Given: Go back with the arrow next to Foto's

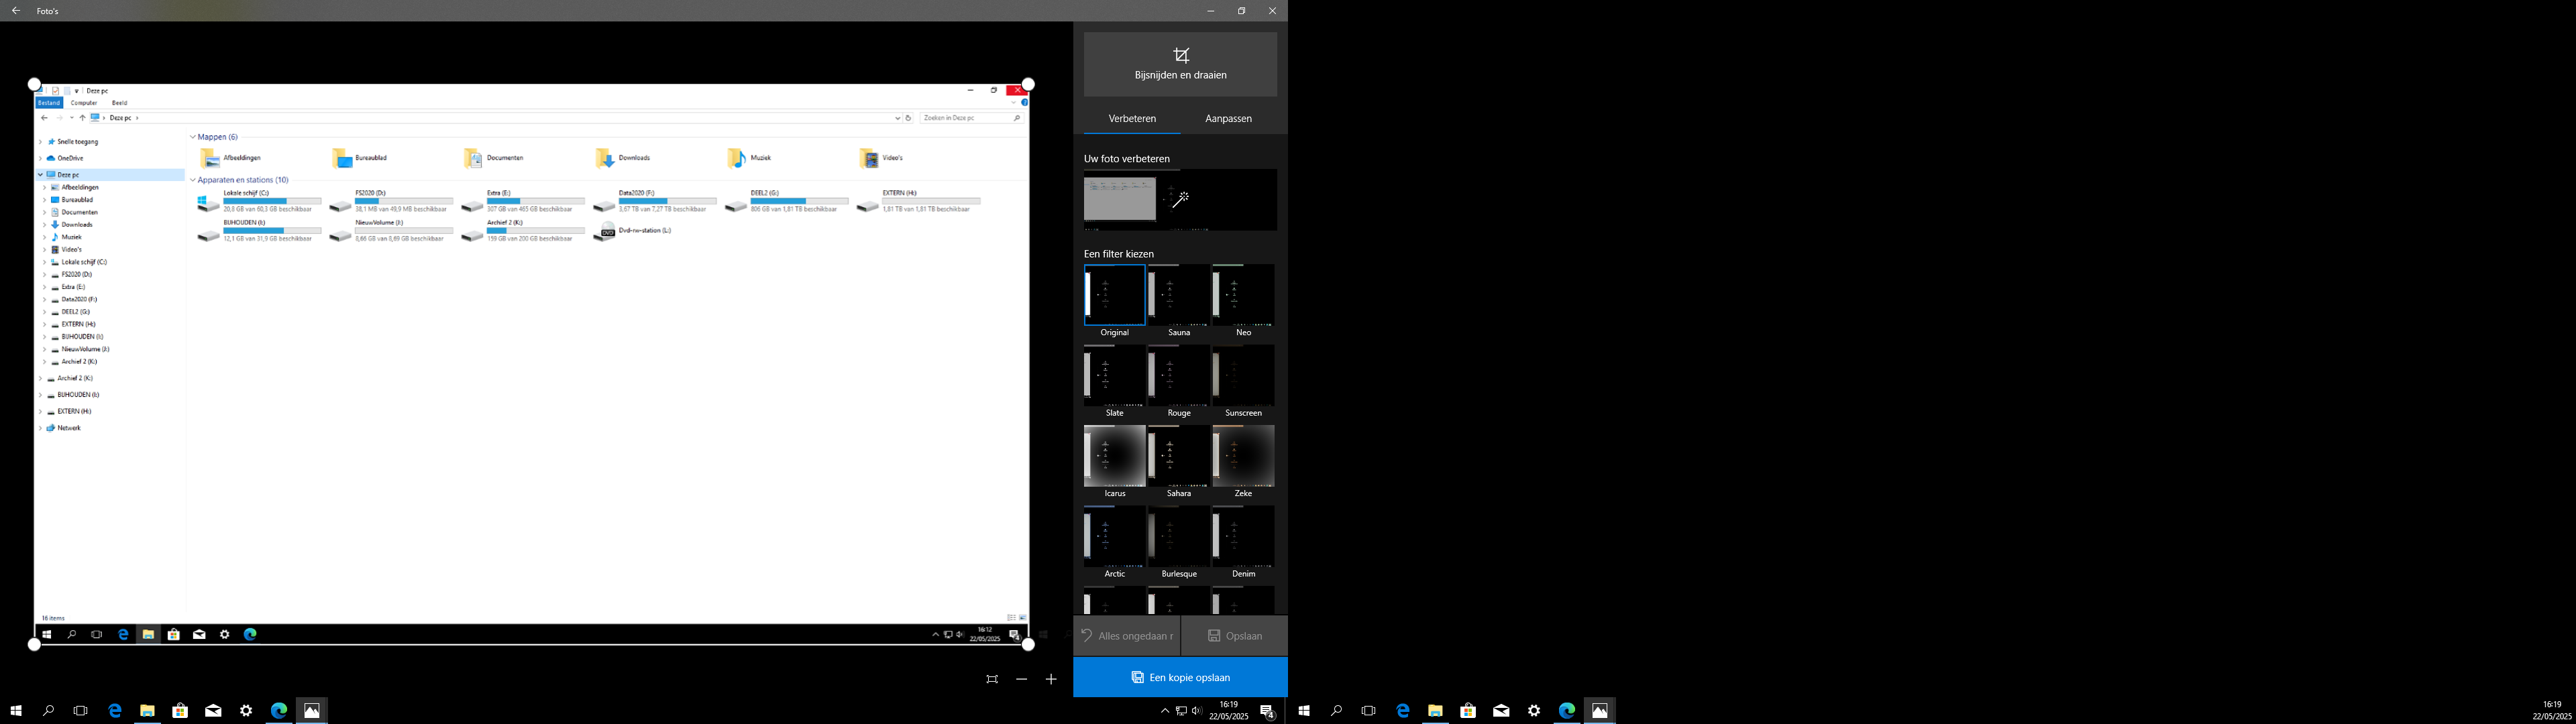Looking at the screenshot, I should tap(15, 11).
